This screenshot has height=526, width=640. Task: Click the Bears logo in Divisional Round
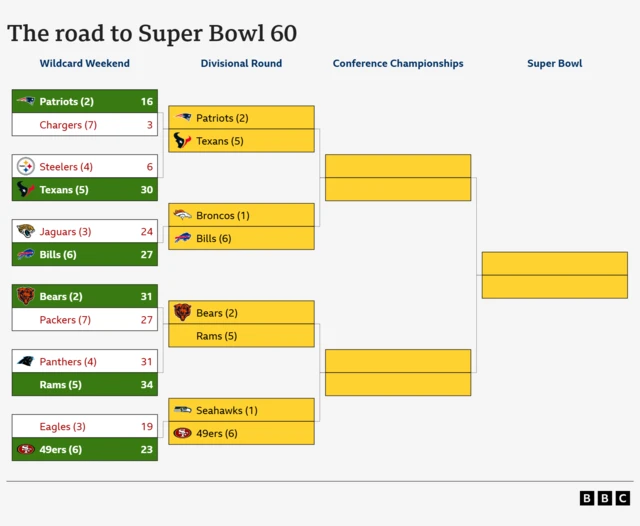[182, 312]
